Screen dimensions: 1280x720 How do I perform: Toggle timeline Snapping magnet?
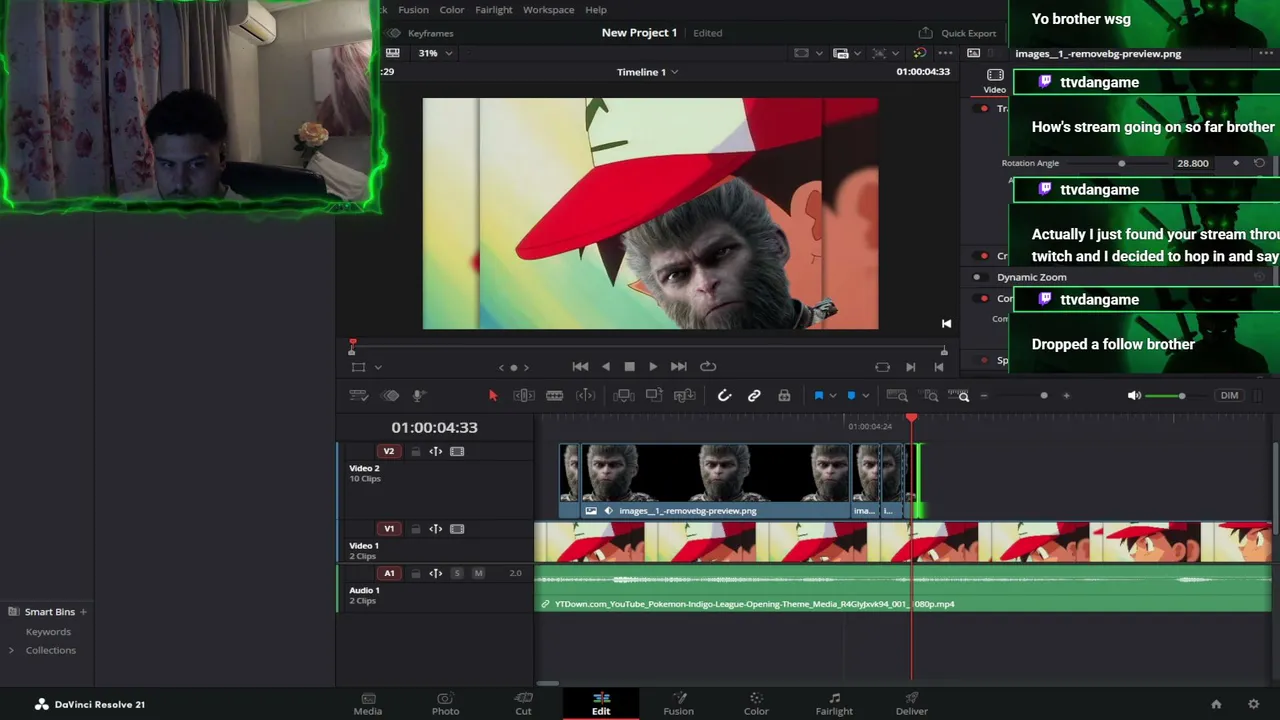tap(724, 396)
